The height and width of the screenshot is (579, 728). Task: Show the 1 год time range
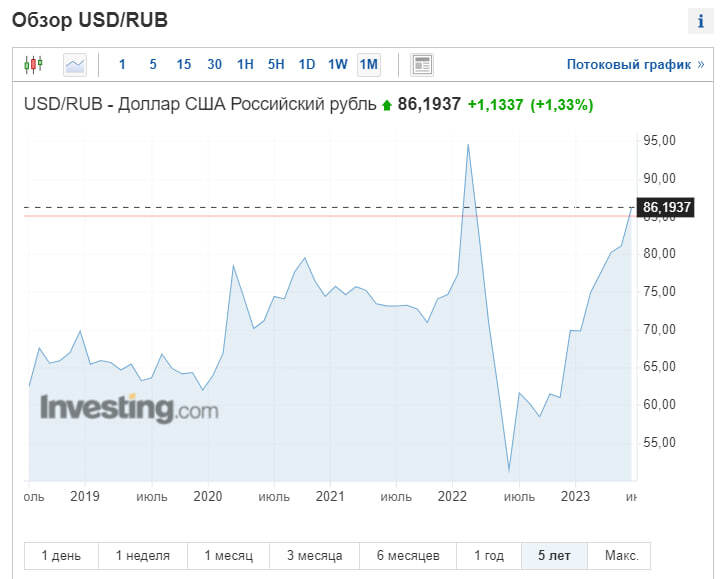click(488, 556)
